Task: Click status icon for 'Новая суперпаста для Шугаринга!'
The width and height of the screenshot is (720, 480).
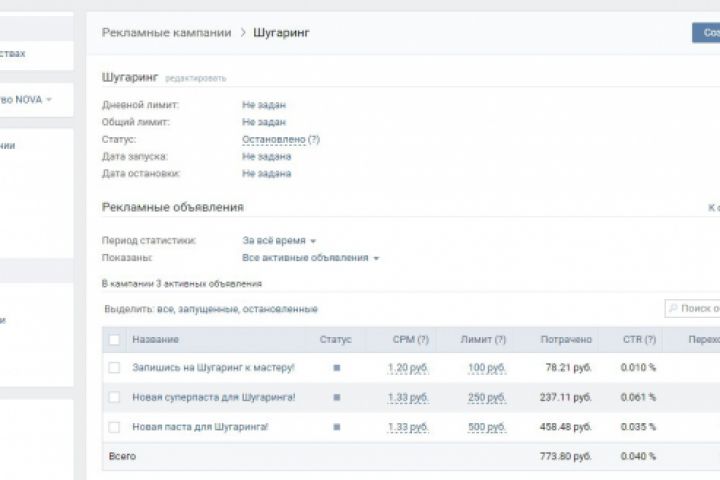Action: 337,398
